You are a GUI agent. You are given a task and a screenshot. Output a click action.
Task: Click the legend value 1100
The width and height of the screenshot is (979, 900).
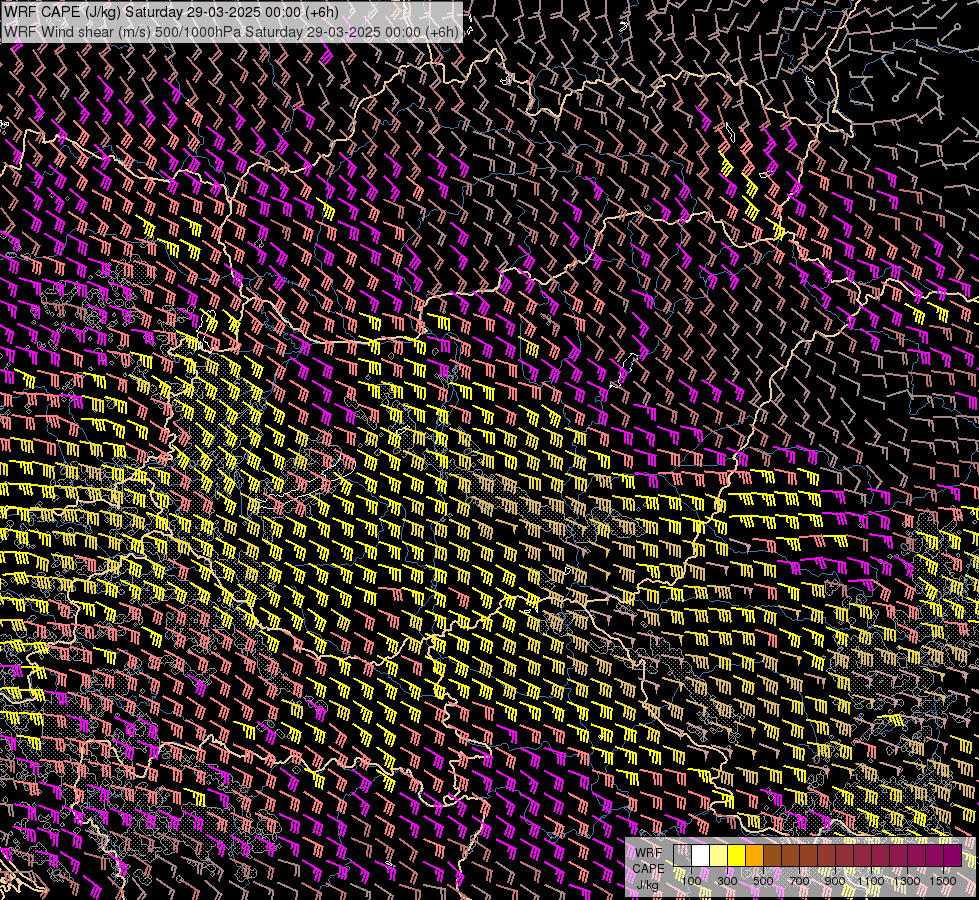(x=871, y=881)
